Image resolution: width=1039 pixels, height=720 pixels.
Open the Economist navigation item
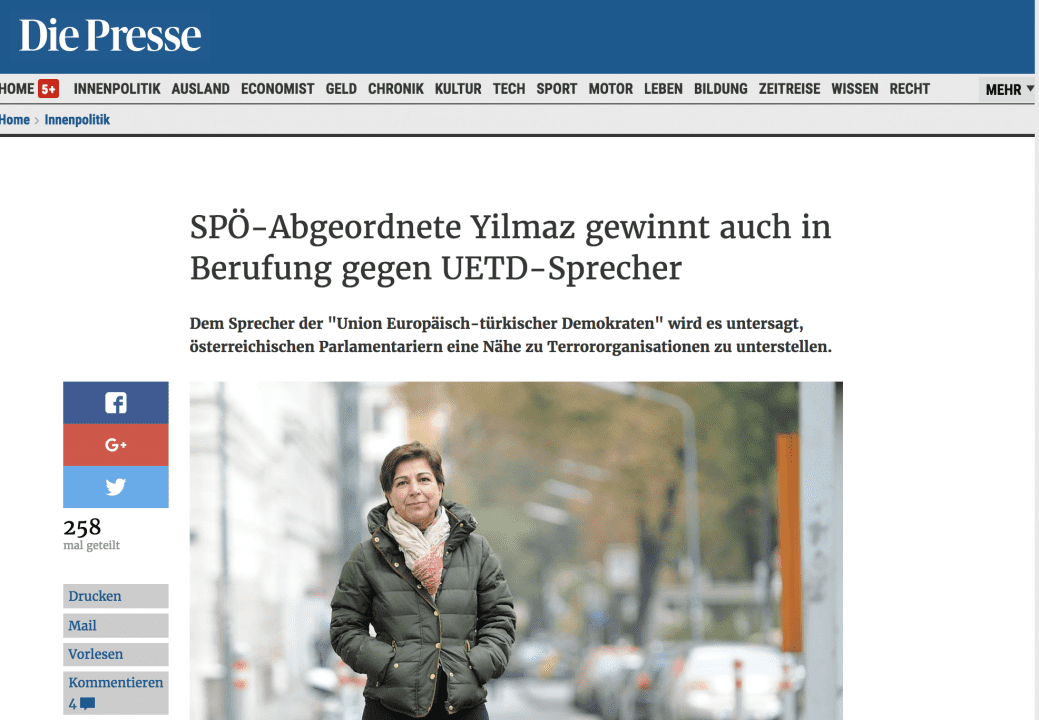(x=277, y=89)
